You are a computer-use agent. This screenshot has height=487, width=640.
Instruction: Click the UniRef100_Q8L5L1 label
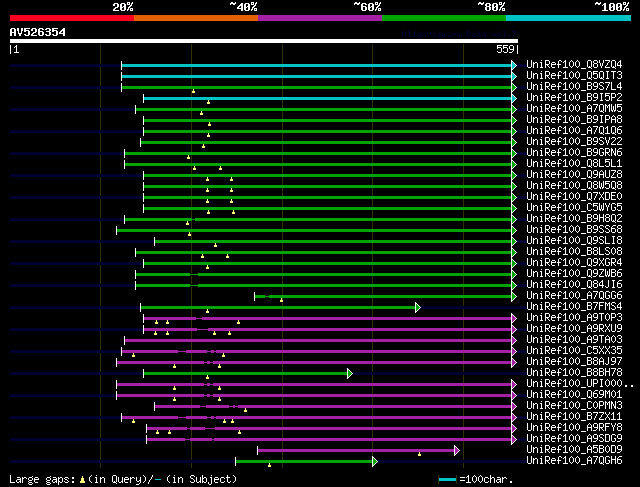[x=574, y=164]
